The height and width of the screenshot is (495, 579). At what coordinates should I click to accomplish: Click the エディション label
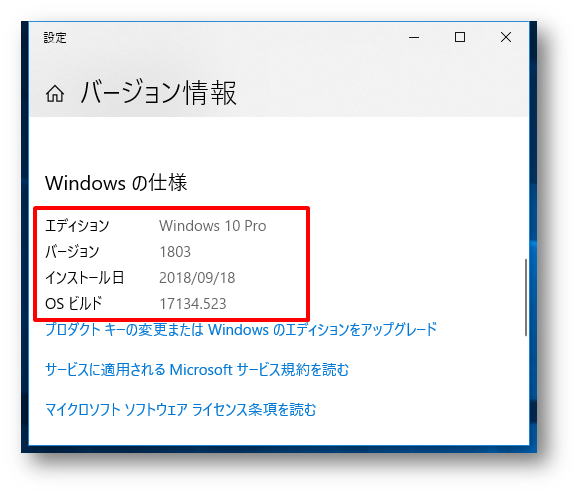click(77, 226)
